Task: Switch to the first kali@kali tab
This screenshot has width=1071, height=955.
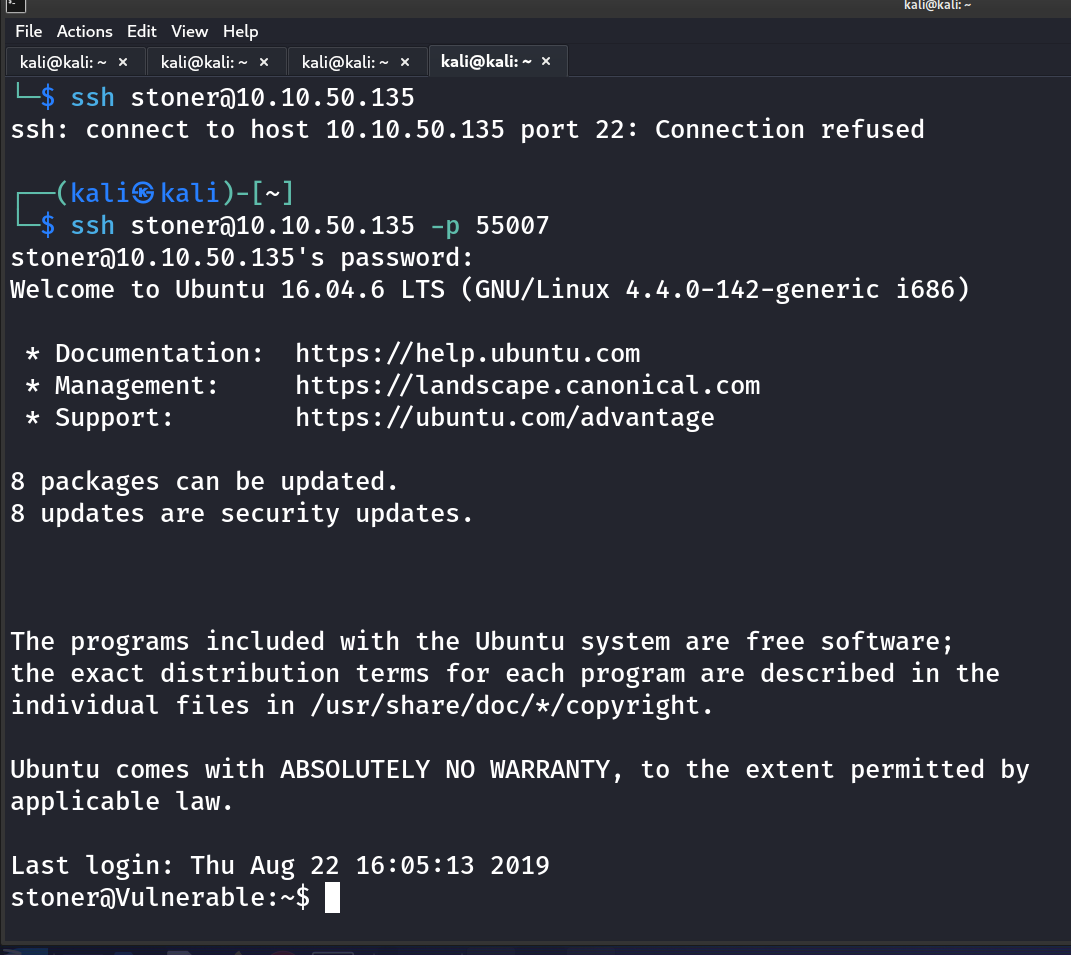Action: point(64,62)
